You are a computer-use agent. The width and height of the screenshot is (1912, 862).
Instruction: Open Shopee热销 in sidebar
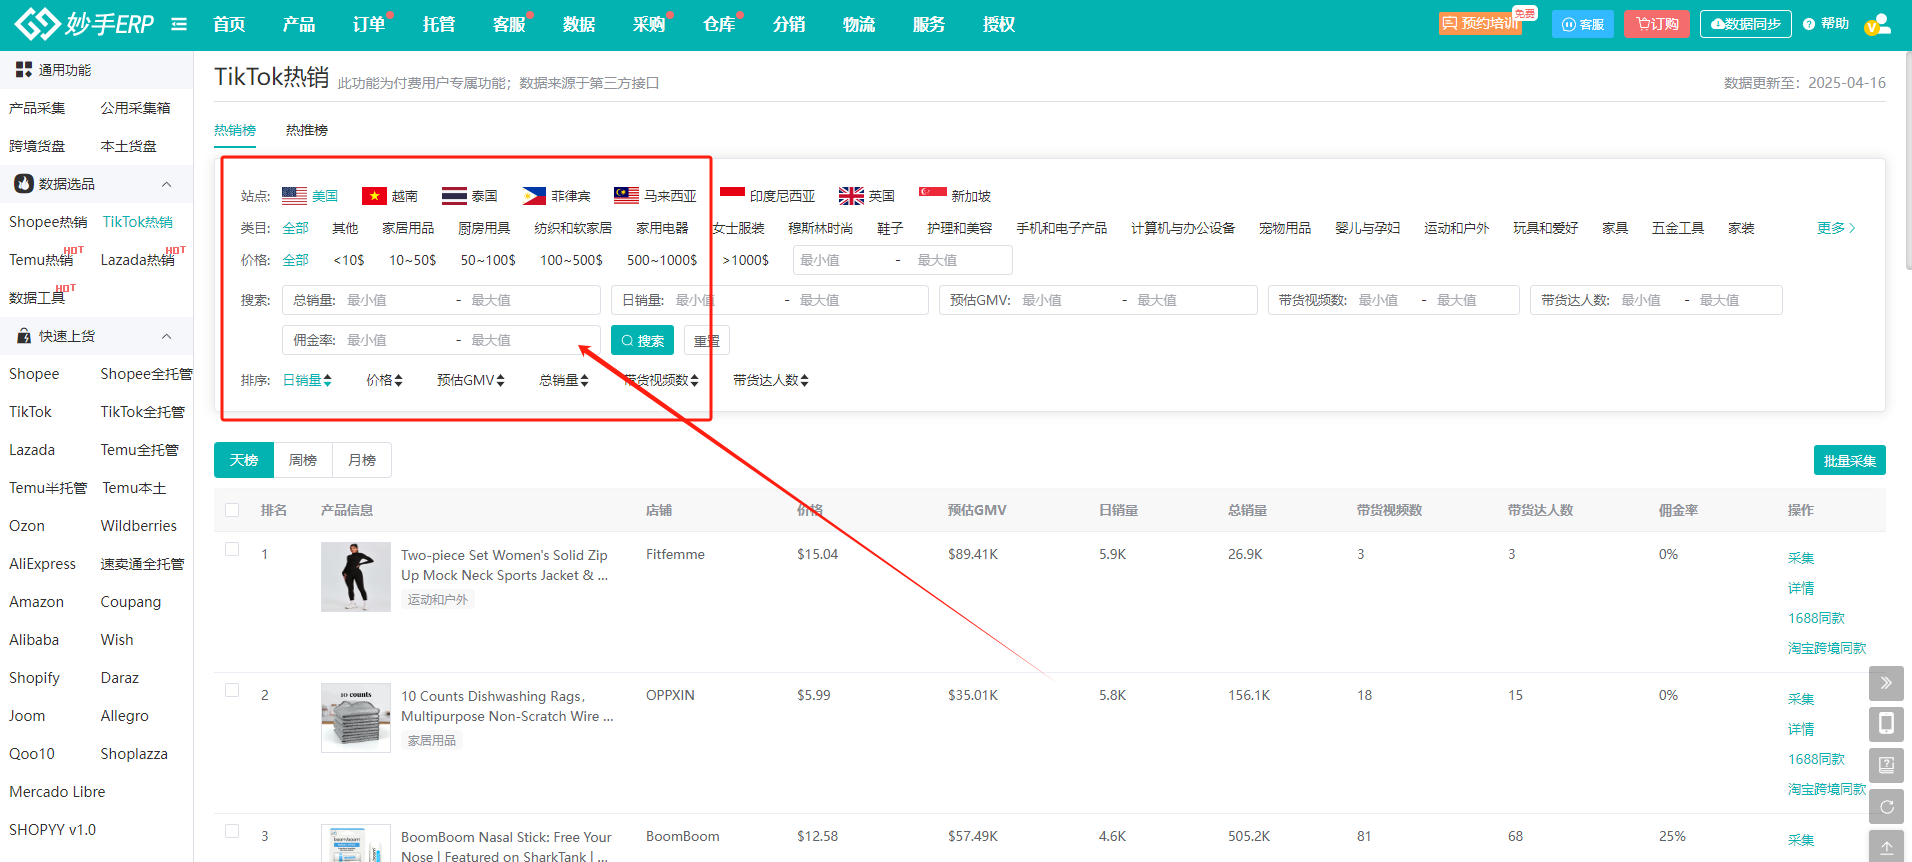[x=48, y=222]
